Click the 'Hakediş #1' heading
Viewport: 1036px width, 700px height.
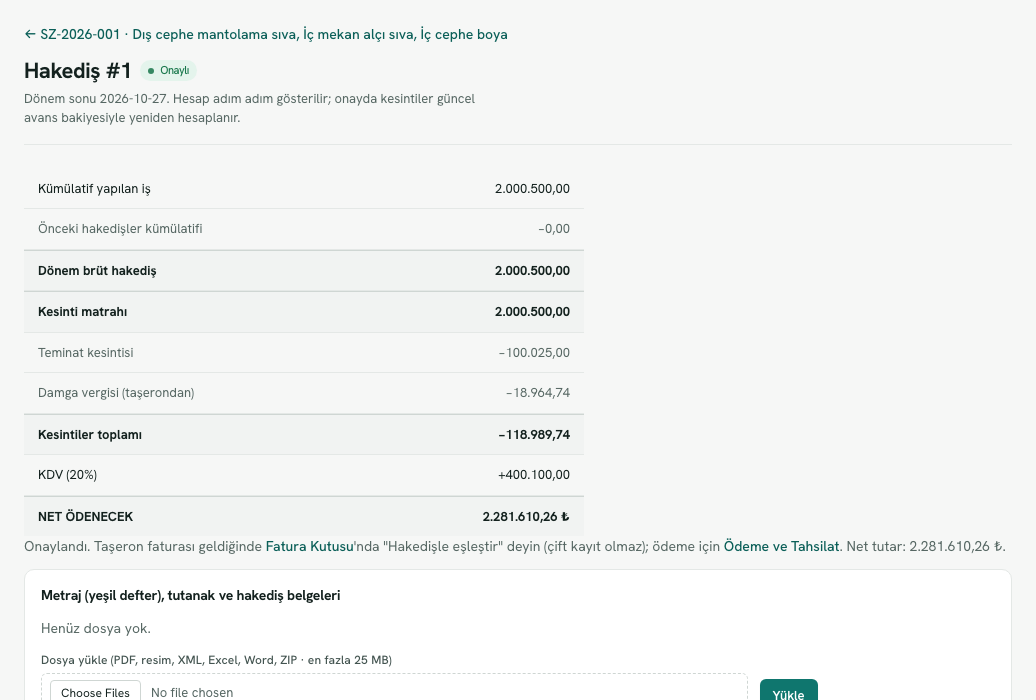point(77,71)
